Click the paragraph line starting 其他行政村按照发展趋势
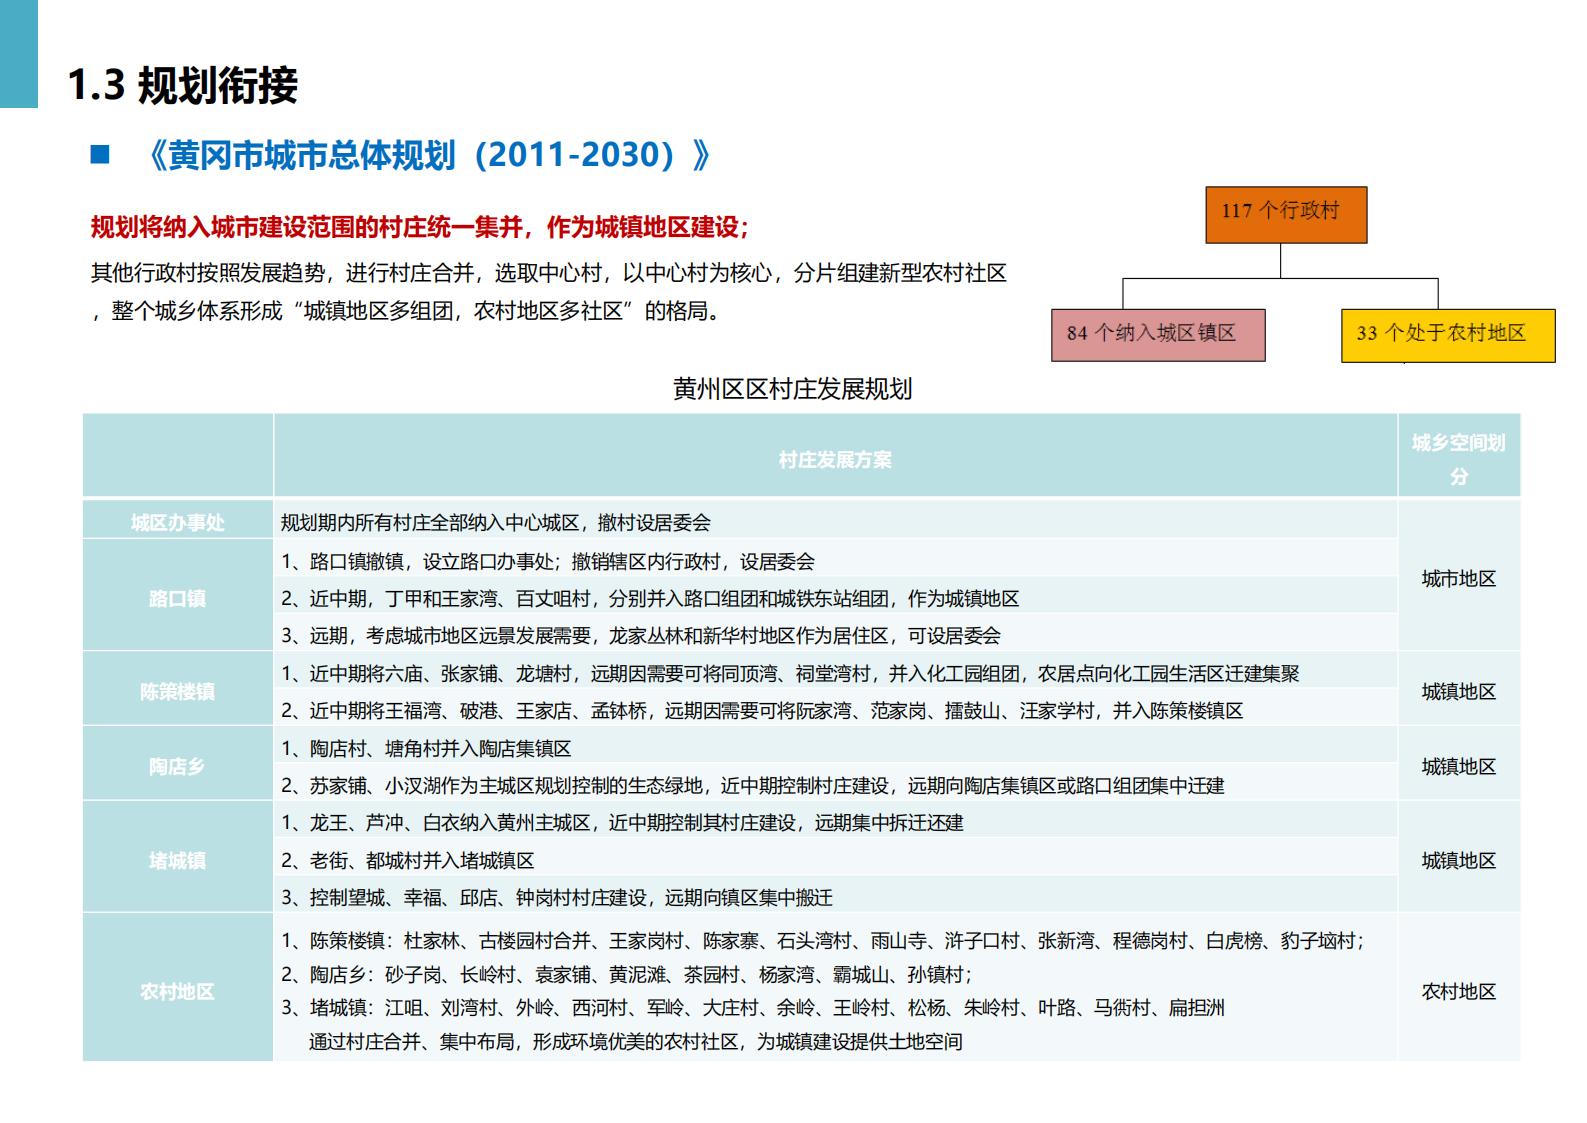The image size is (1587, 1123). click(x=548, y=273)
